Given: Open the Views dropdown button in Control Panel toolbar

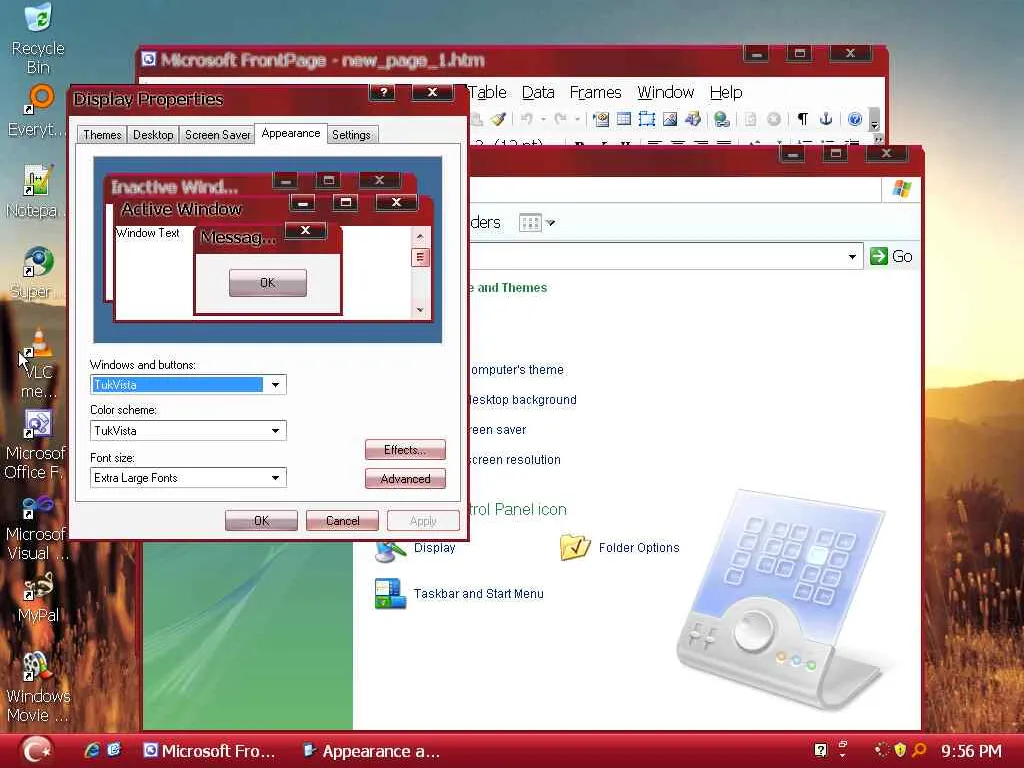Looking at the screenshot, I should click(537, 223).
